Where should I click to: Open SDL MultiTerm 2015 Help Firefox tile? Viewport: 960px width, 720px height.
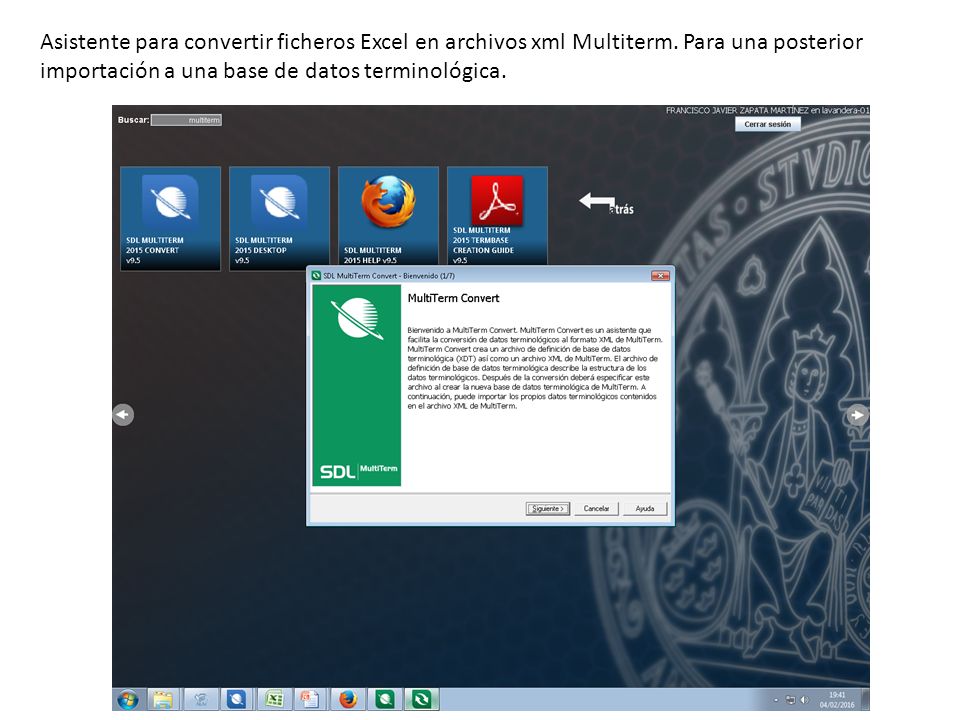pos(388,216)
